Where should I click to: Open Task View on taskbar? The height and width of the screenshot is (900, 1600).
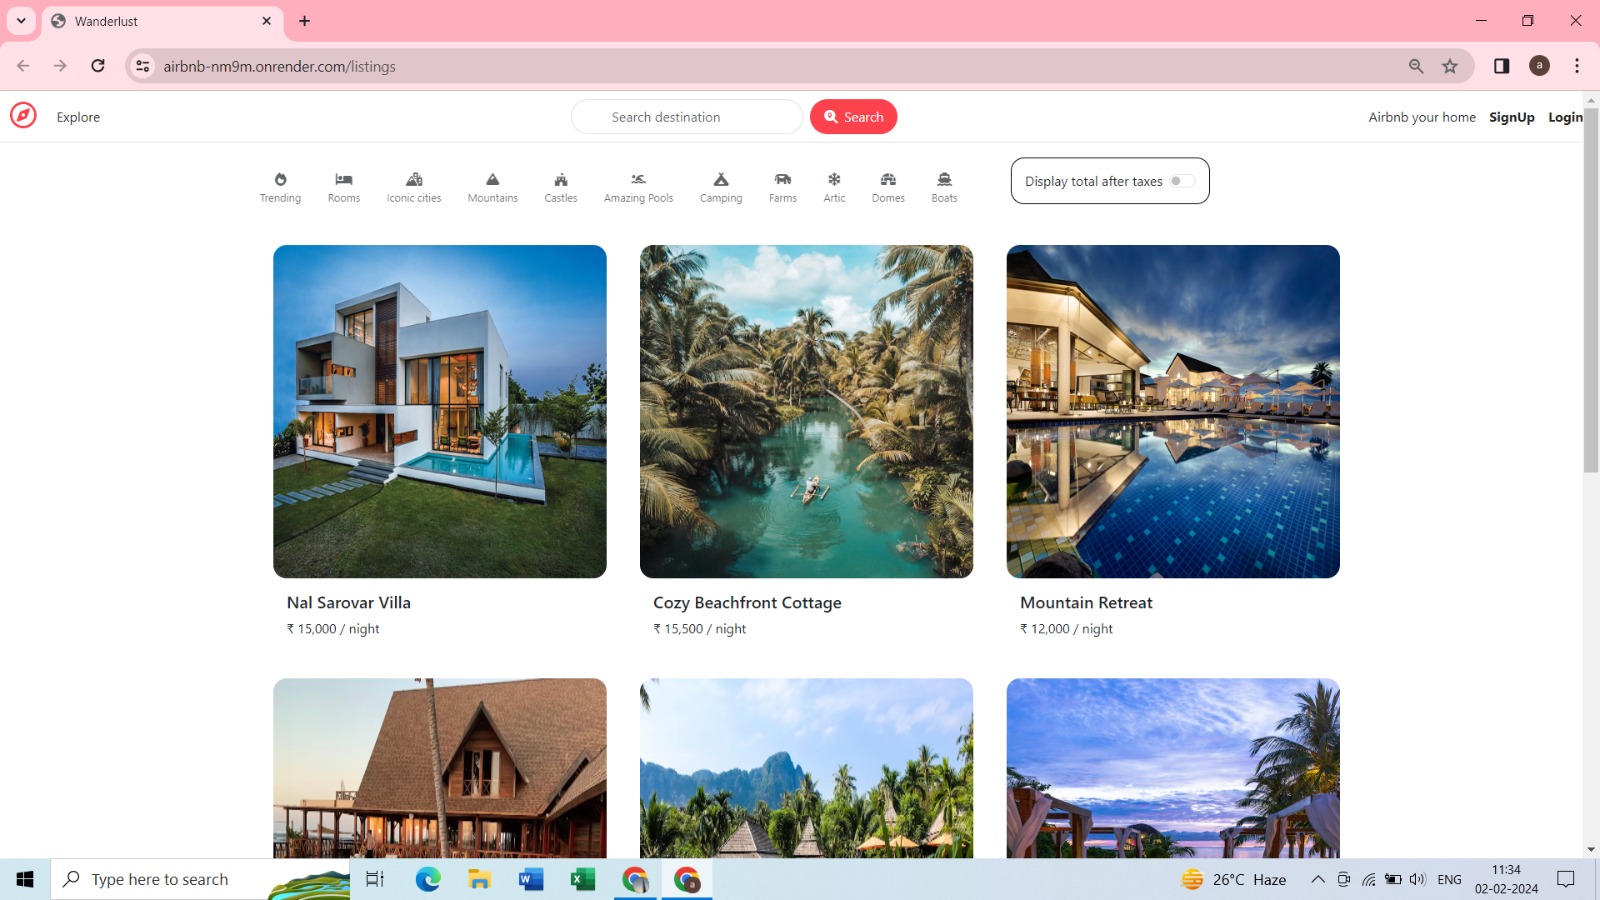coord(375,879)
